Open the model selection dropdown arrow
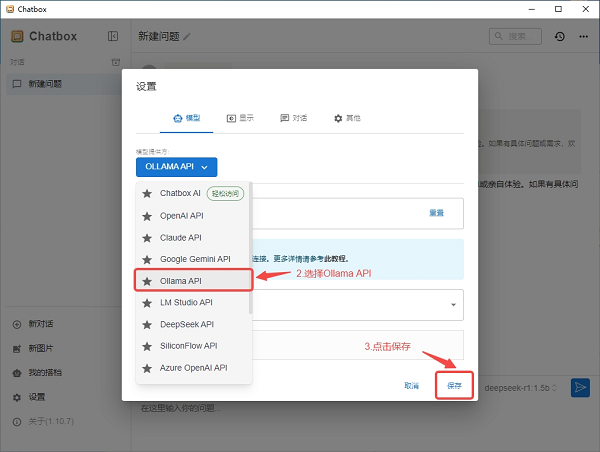Screen dimensions: 600x452 tap(453, 305)
